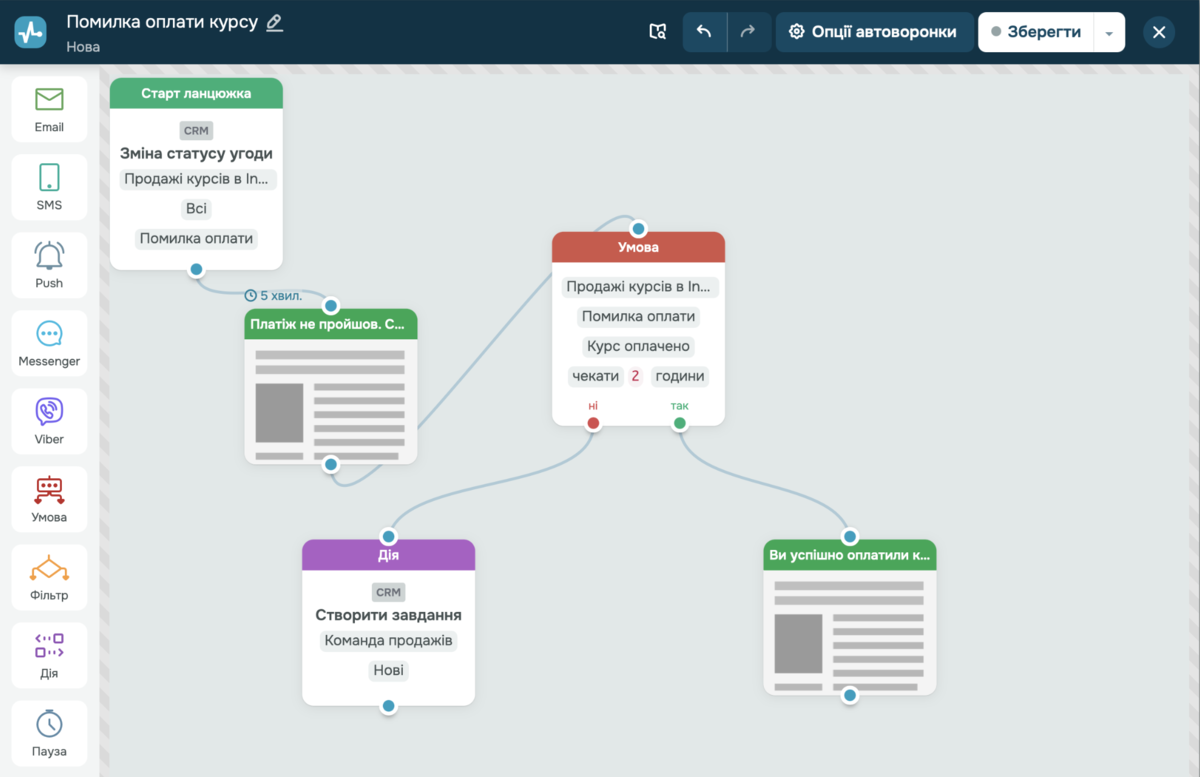Open the Платіж не пройшов email block
This screenshot has width=1200, height=777.
click(331, 386)
